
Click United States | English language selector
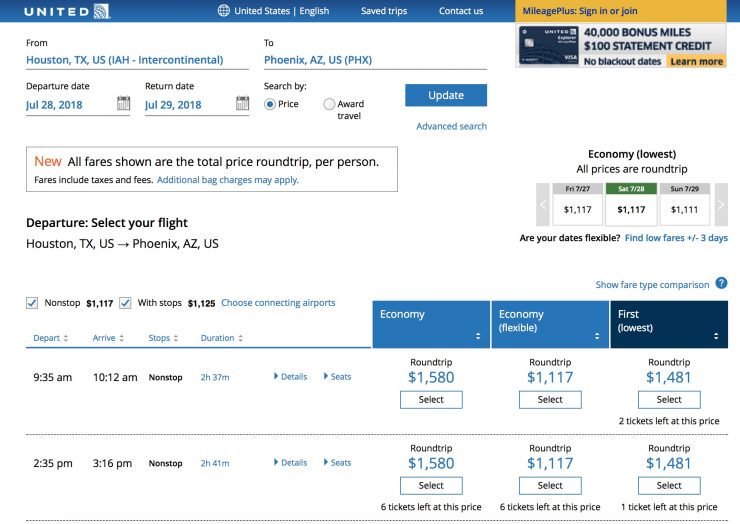tap(282, 11)
